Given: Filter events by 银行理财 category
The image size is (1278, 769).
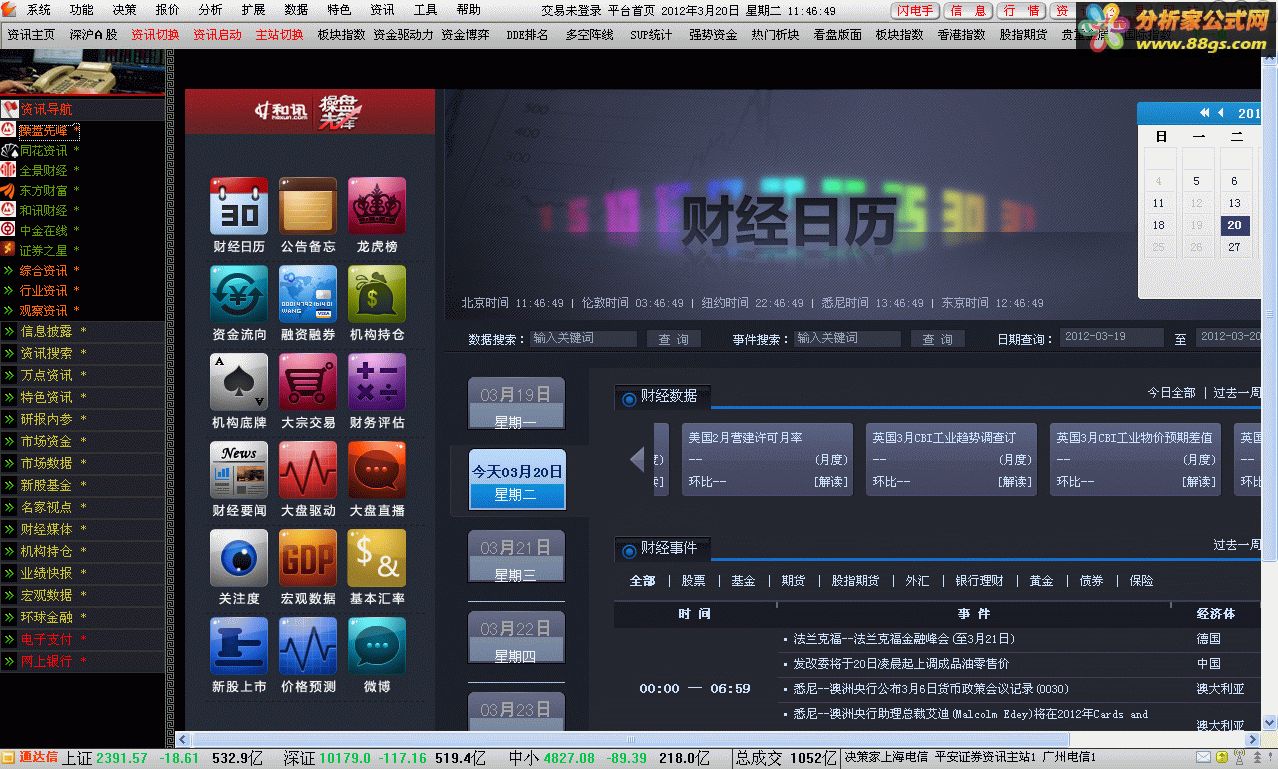Looking at the screenshot, I should (x=979, y=580).
